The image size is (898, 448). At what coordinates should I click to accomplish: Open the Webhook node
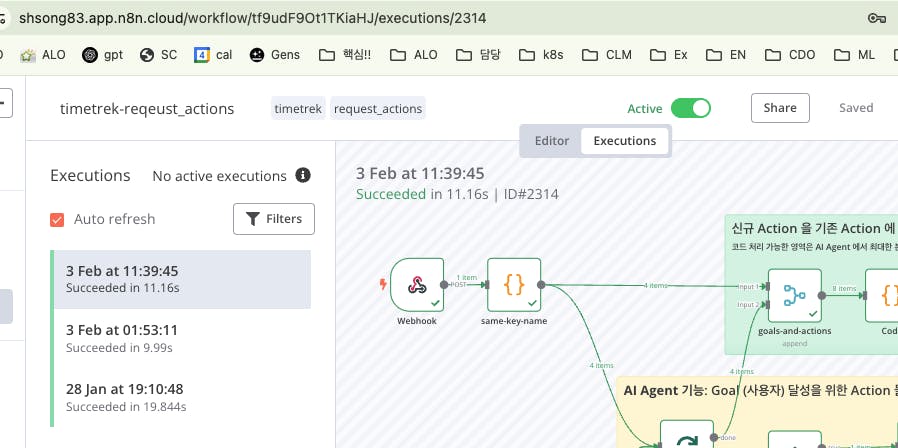click(417, 285)
